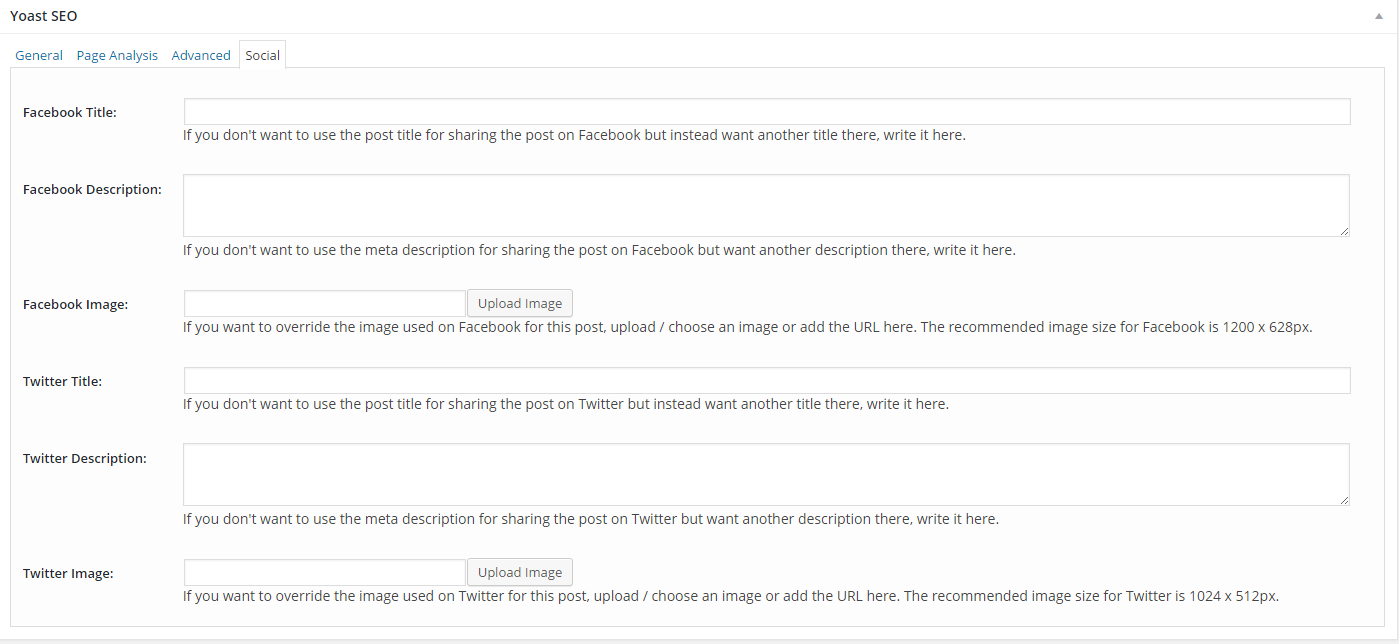This screenshot has width=1399, height=644.
Task: Switch to the General tab
Action: point(38,55)
